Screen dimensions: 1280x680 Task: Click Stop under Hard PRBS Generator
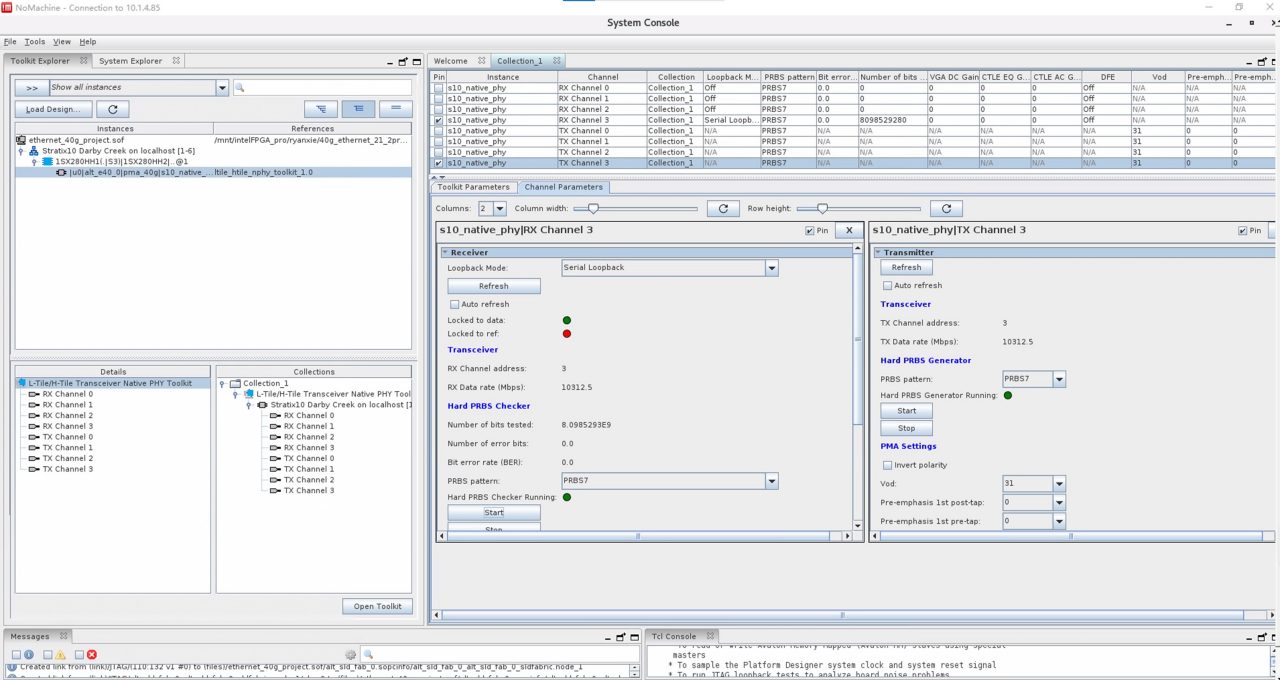(906, 428)
